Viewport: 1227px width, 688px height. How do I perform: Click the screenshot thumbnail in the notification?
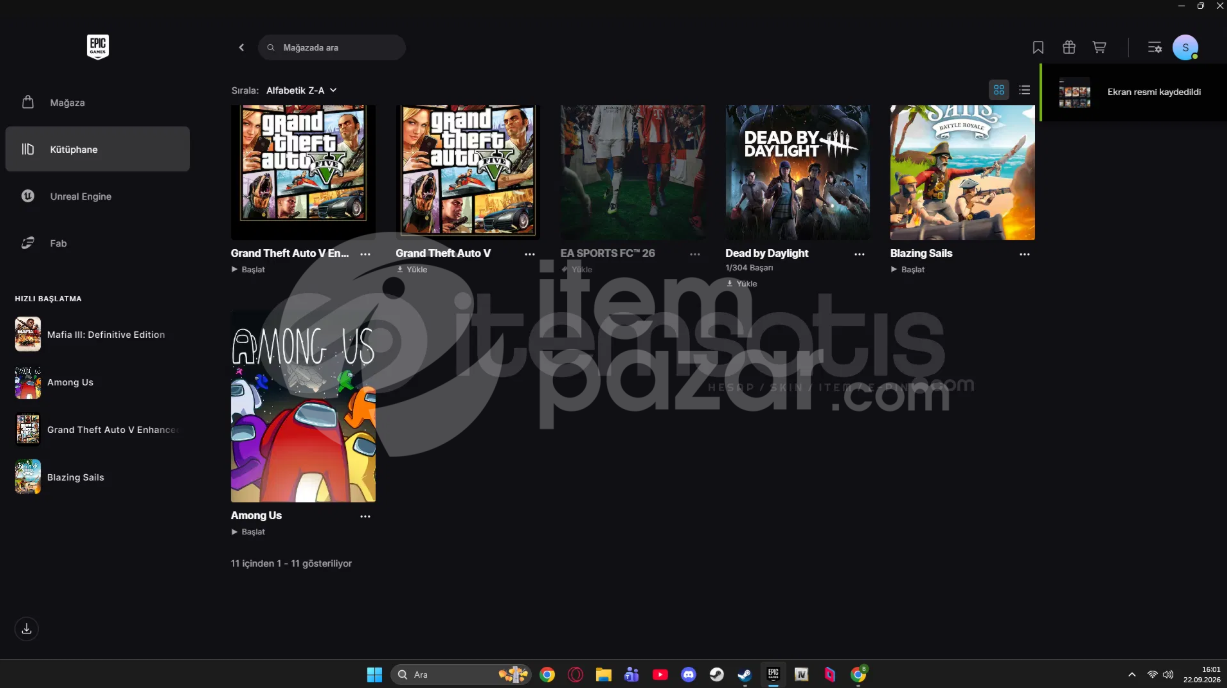pos(1075,92)
